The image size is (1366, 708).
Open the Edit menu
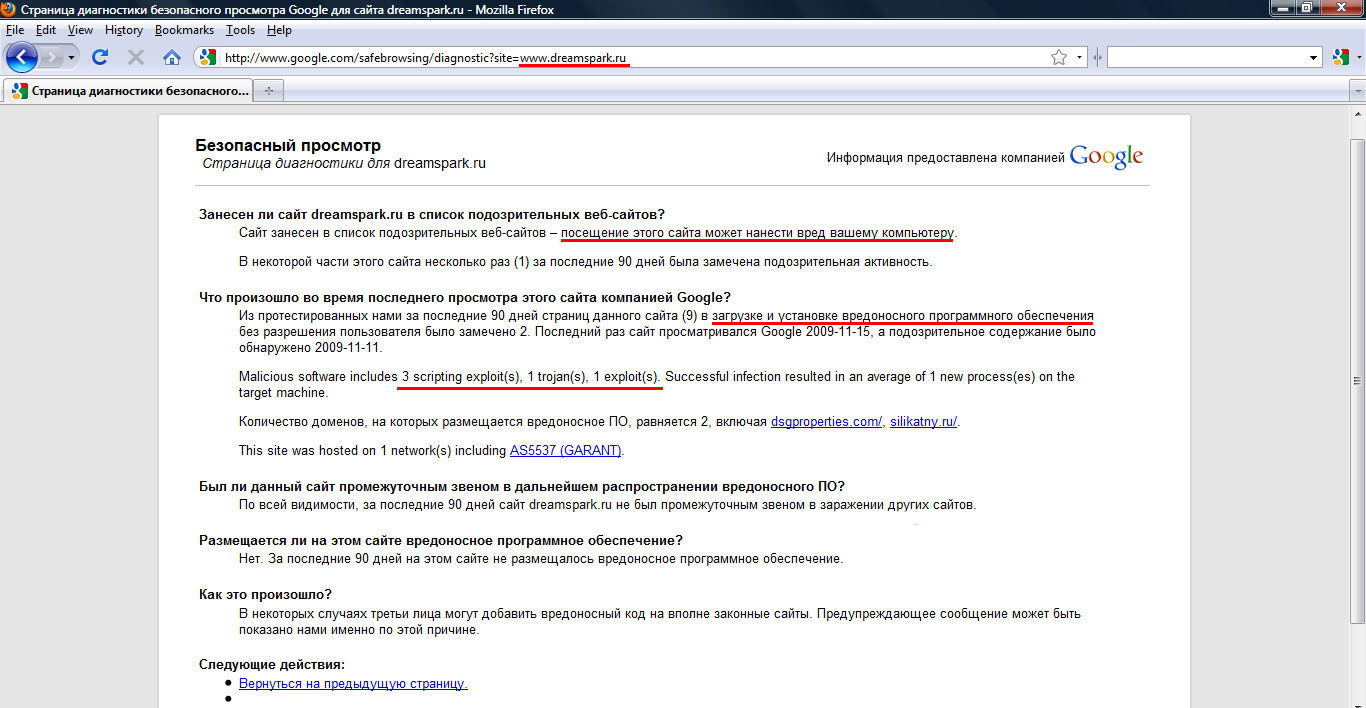[x=46, y=30]
